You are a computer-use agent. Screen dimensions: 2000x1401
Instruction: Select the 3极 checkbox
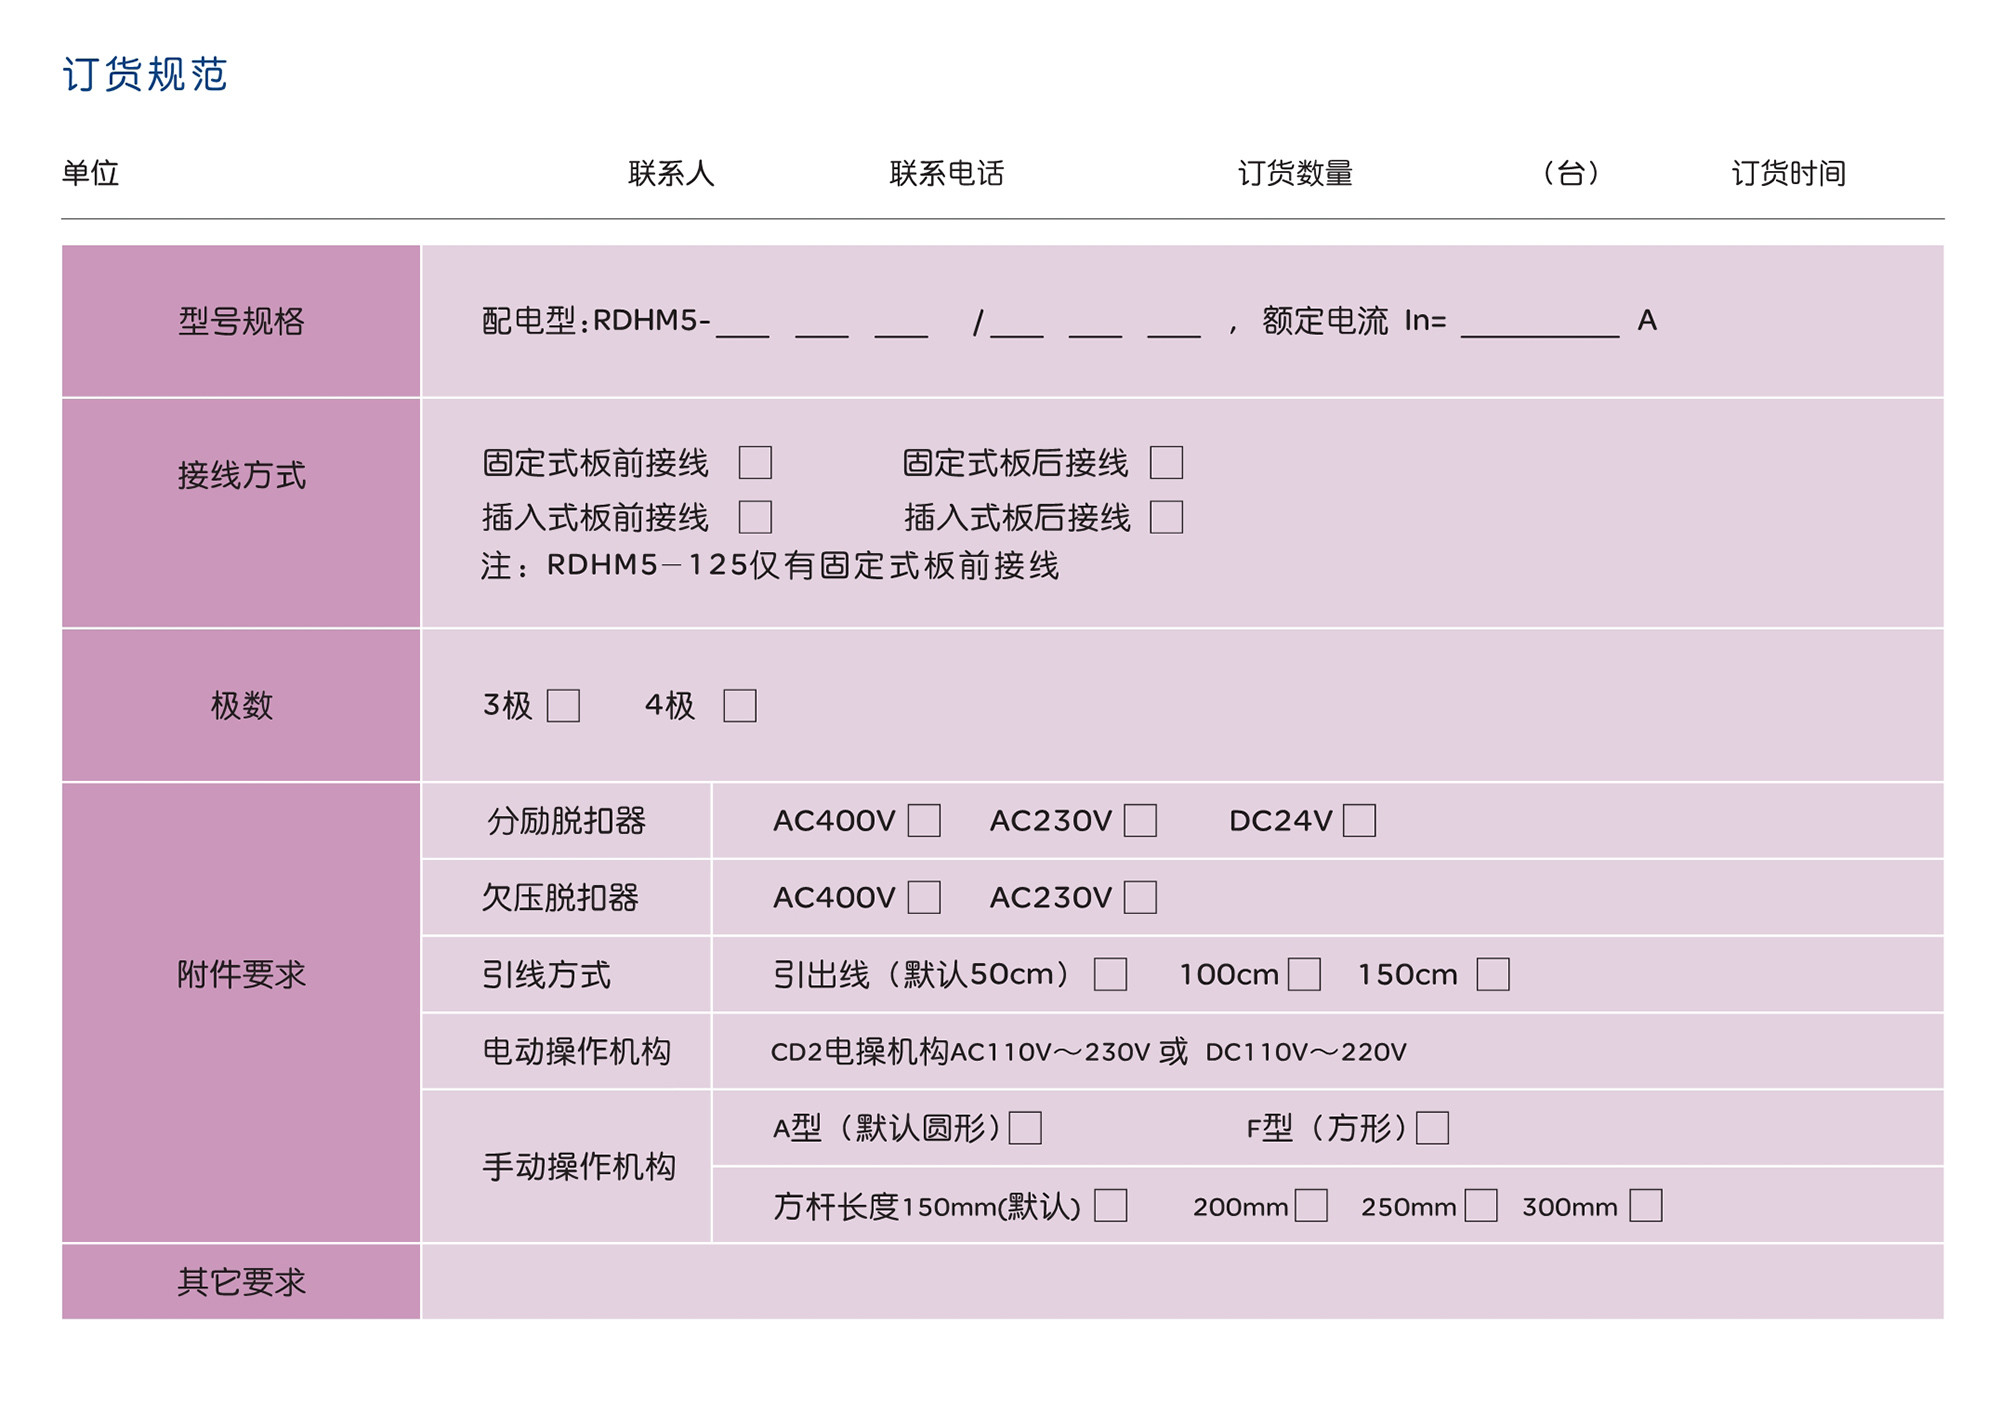563,705
